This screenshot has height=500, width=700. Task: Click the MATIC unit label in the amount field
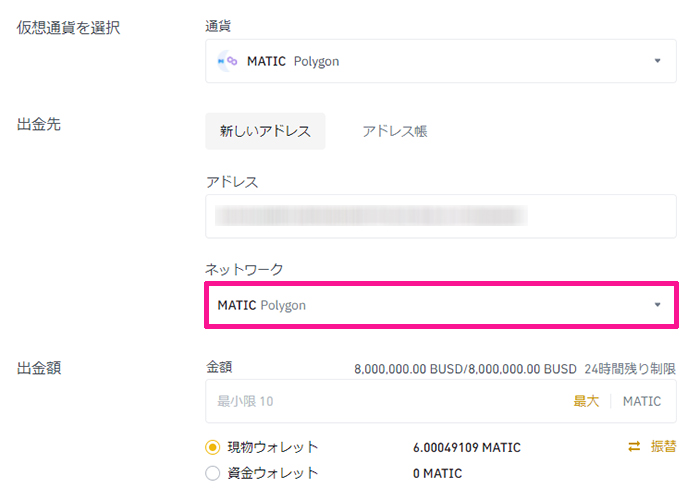click(642, 401)
